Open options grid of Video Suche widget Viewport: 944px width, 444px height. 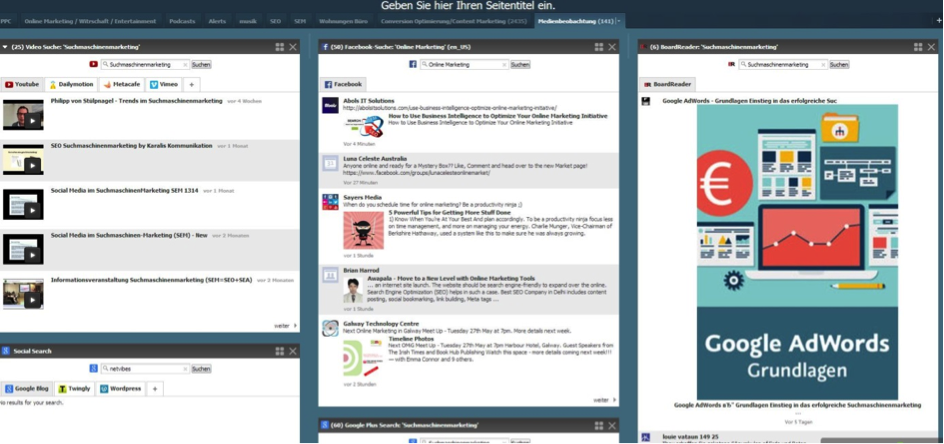pos(279,47)
